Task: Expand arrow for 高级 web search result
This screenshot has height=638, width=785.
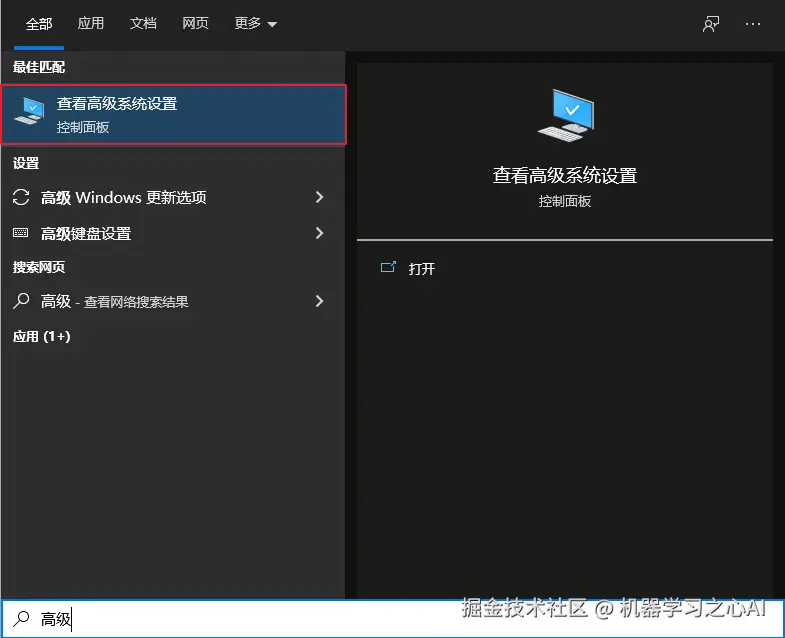Action: coord(319,301)
